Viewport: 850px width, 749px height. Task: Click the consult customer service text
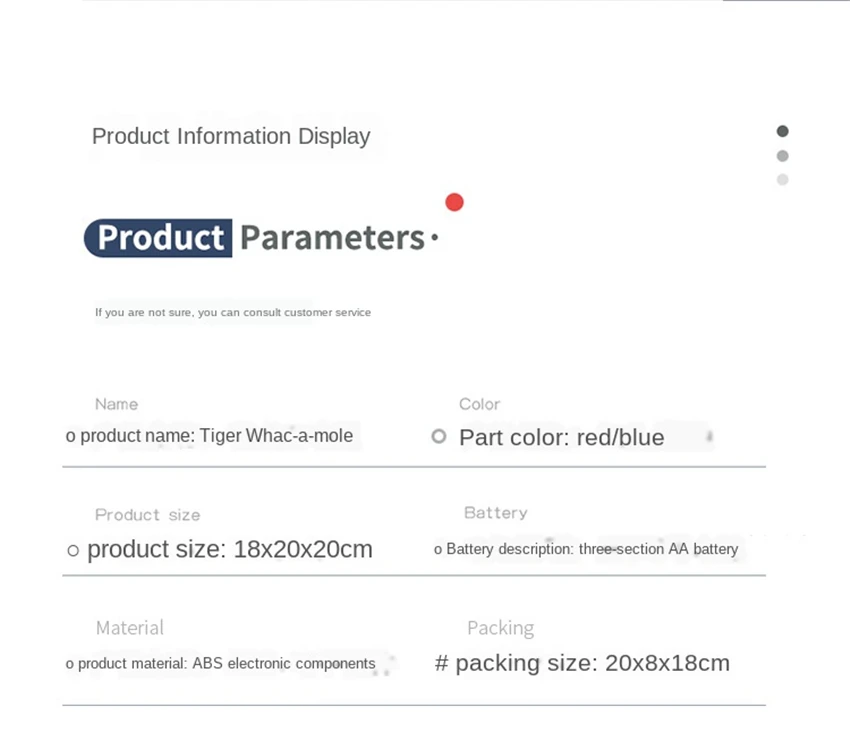[x=233, y=312]
